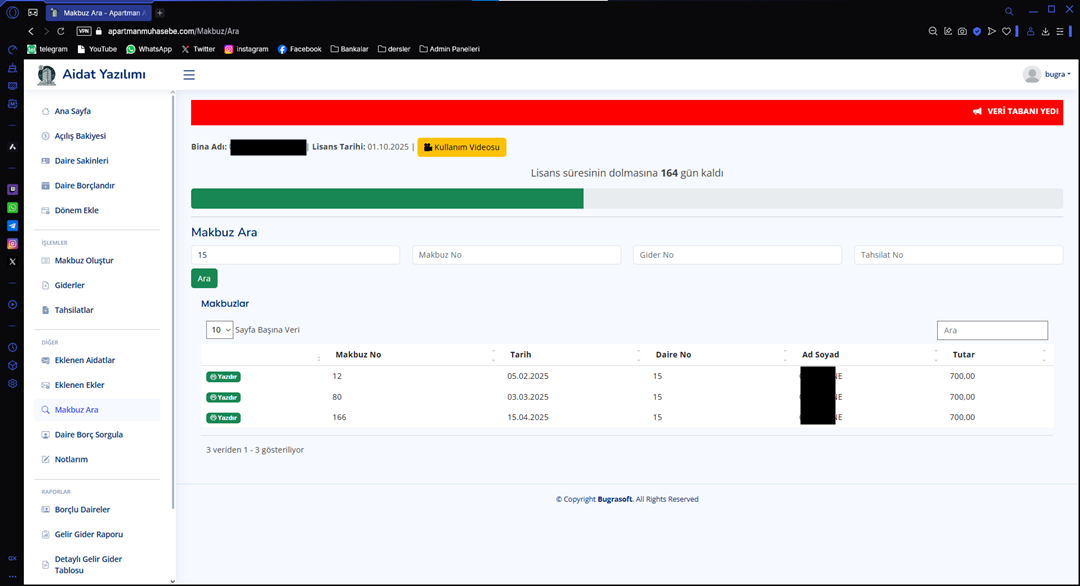Click the Kullanım Videosu button
Screen dimensions: 1080x586
tap(461, 147)
